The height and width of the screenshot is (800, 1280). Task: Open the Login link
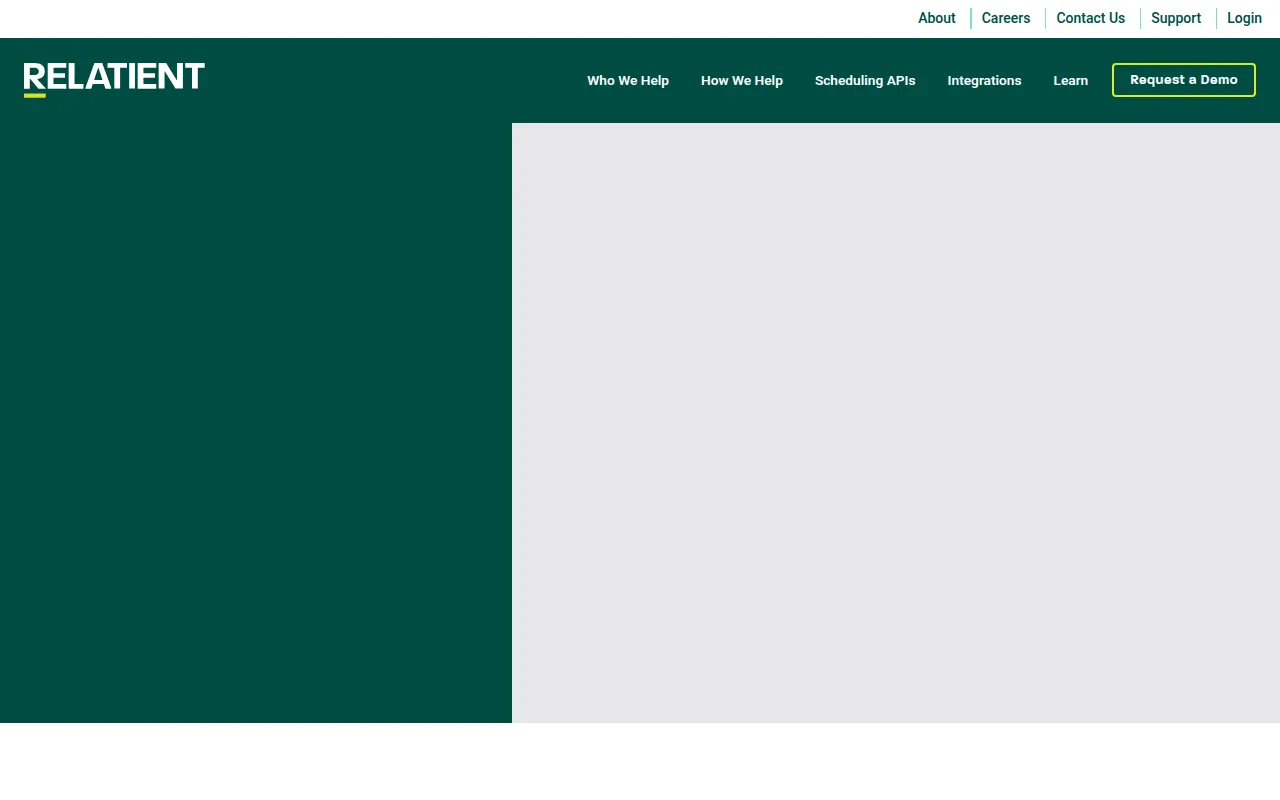point(1245,18)
